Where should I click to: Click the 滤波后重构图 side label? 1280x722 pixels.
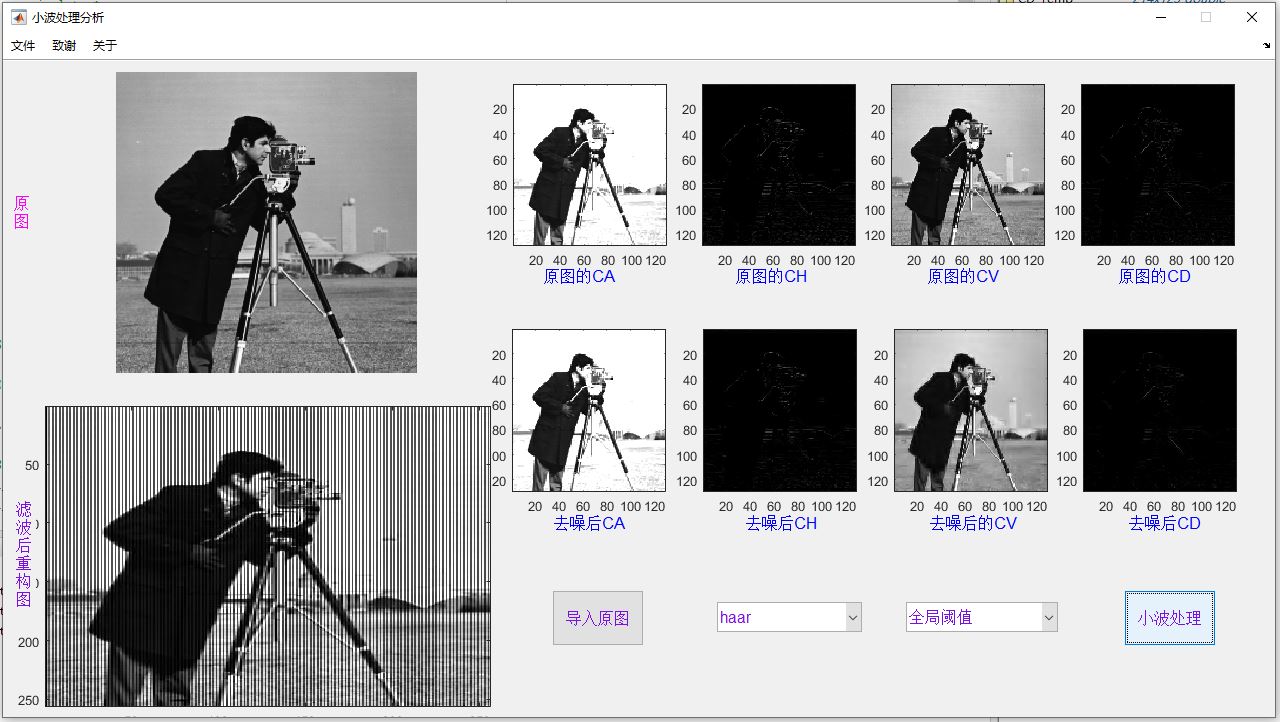point(24,554)
